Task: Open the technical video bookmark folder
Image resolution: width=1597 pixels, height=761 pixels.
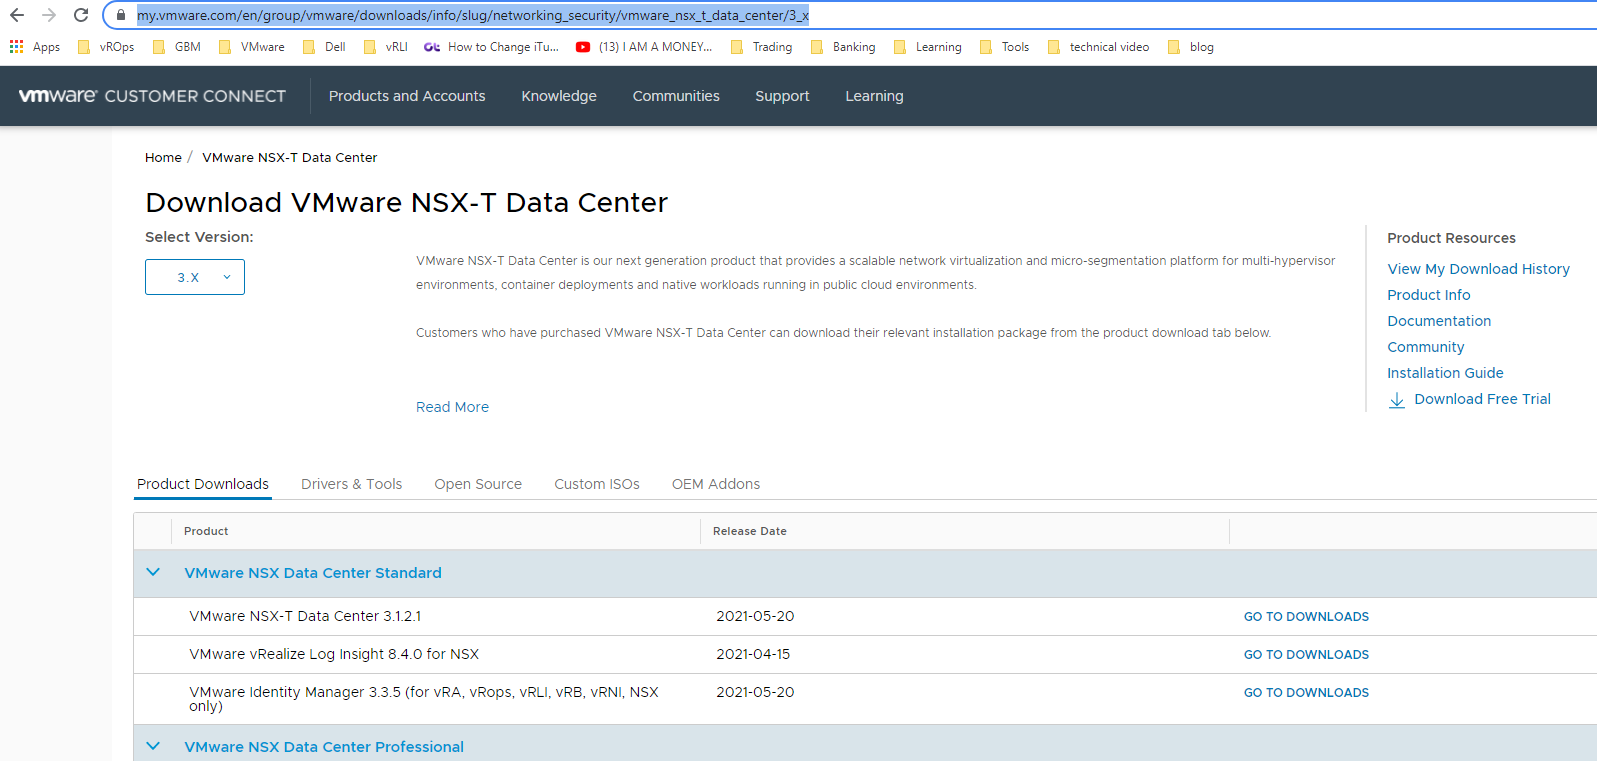Action: (x=1098, y=47)
